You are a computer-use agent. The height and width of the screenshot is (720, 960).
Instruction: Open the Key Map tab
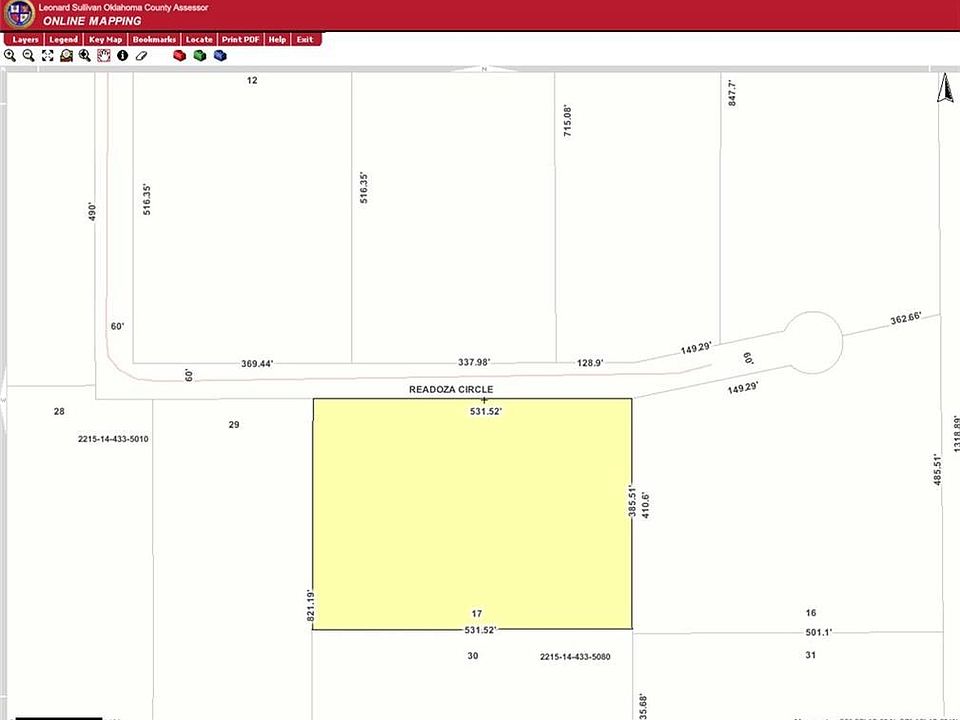point(105,39)
